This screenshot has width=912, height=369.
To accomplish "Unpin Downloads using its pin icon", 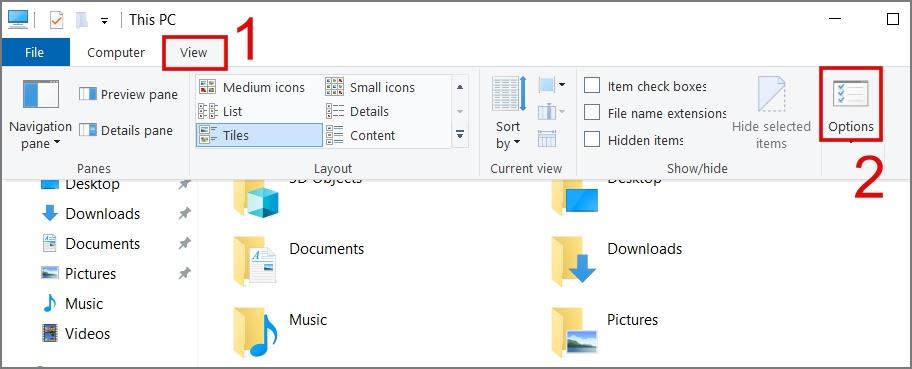I will click(x=184, y=214).
